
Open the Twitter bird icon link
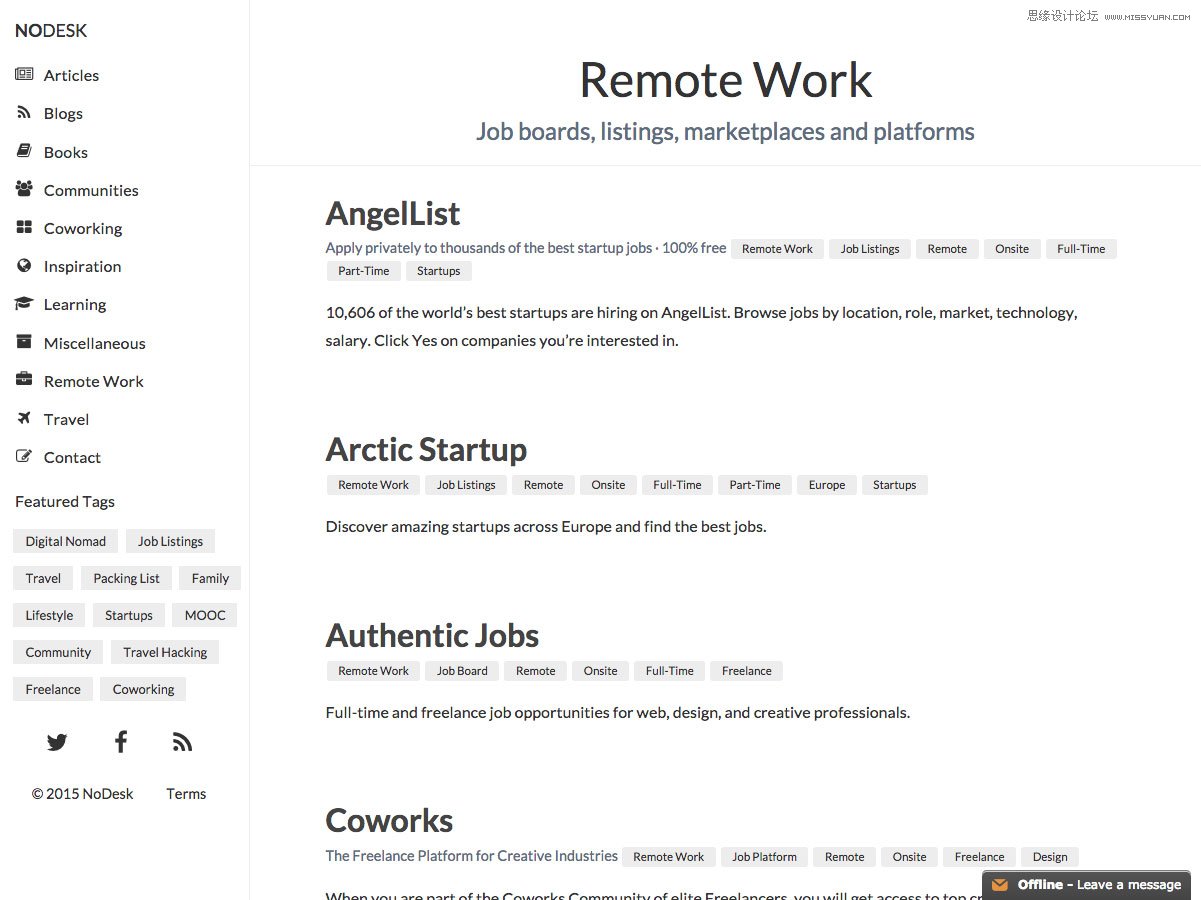pyautogui.click(x=57, y=742)
